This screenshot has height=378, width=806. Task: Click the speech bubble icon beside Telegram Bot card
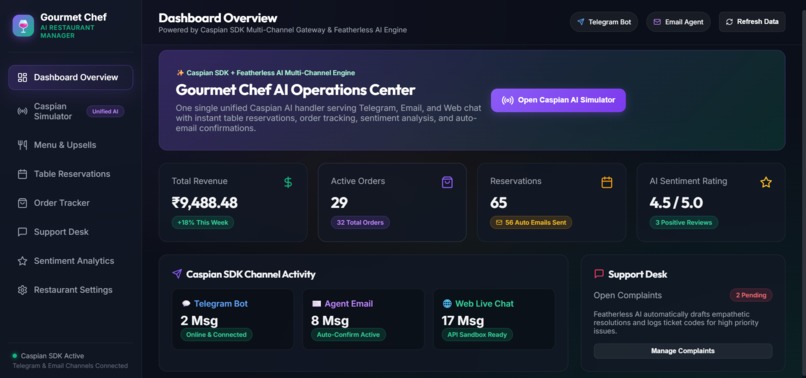(186, 304)
